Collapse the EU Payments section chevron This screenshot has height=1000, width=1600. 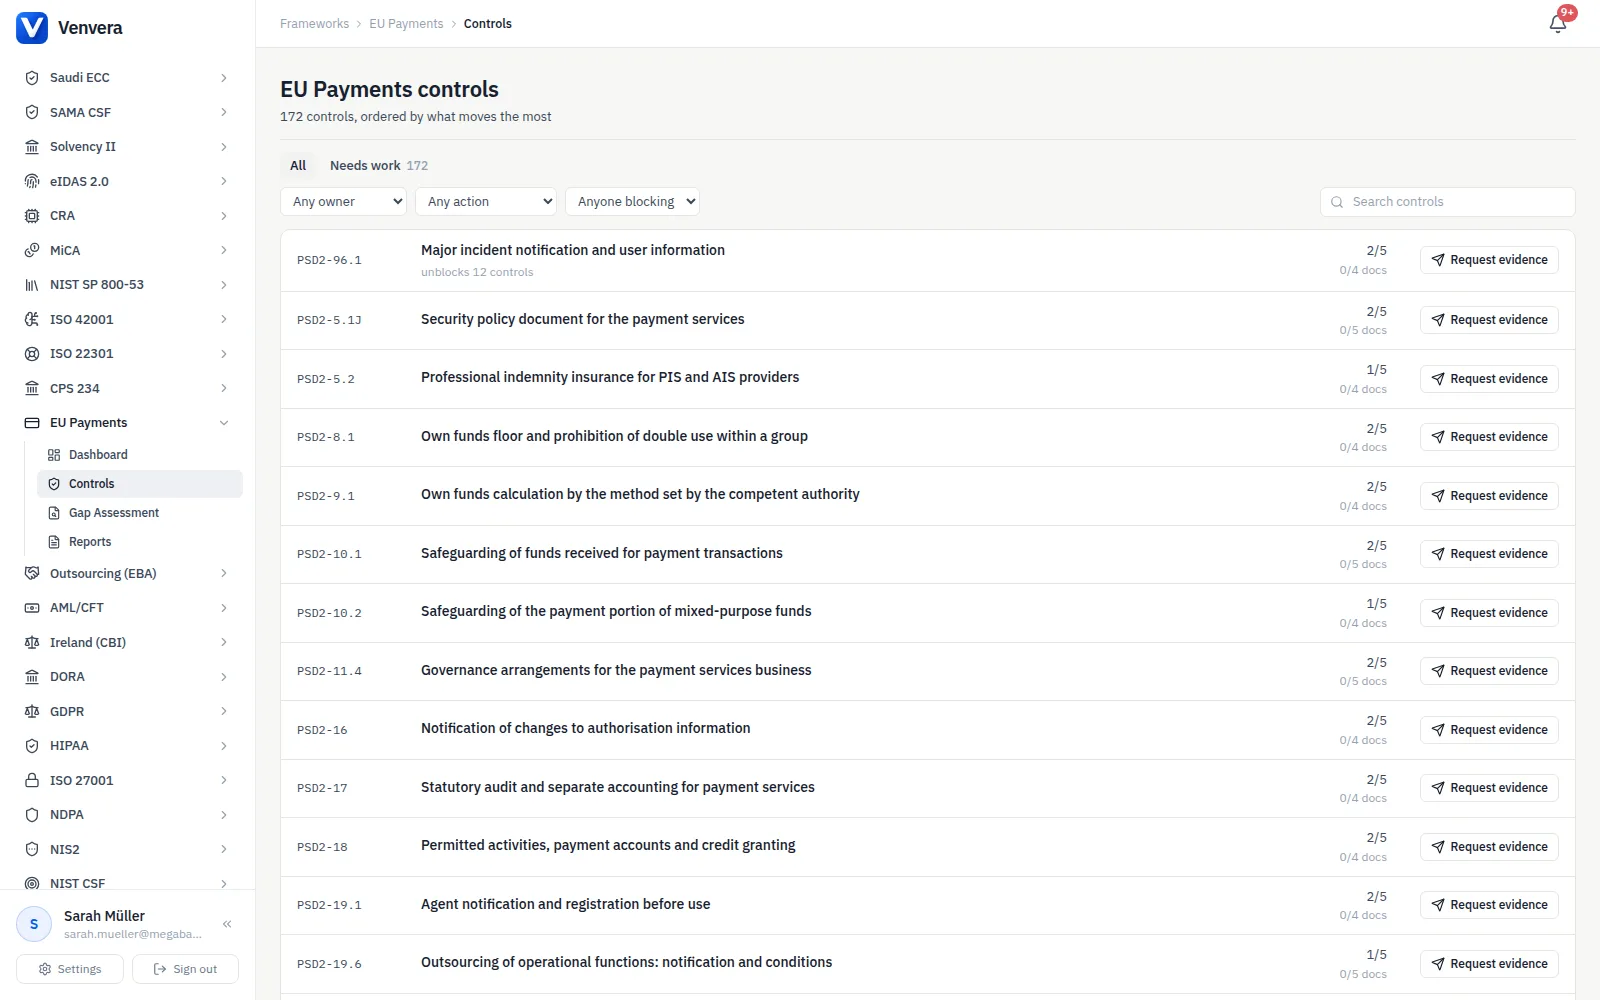(224, 423)
